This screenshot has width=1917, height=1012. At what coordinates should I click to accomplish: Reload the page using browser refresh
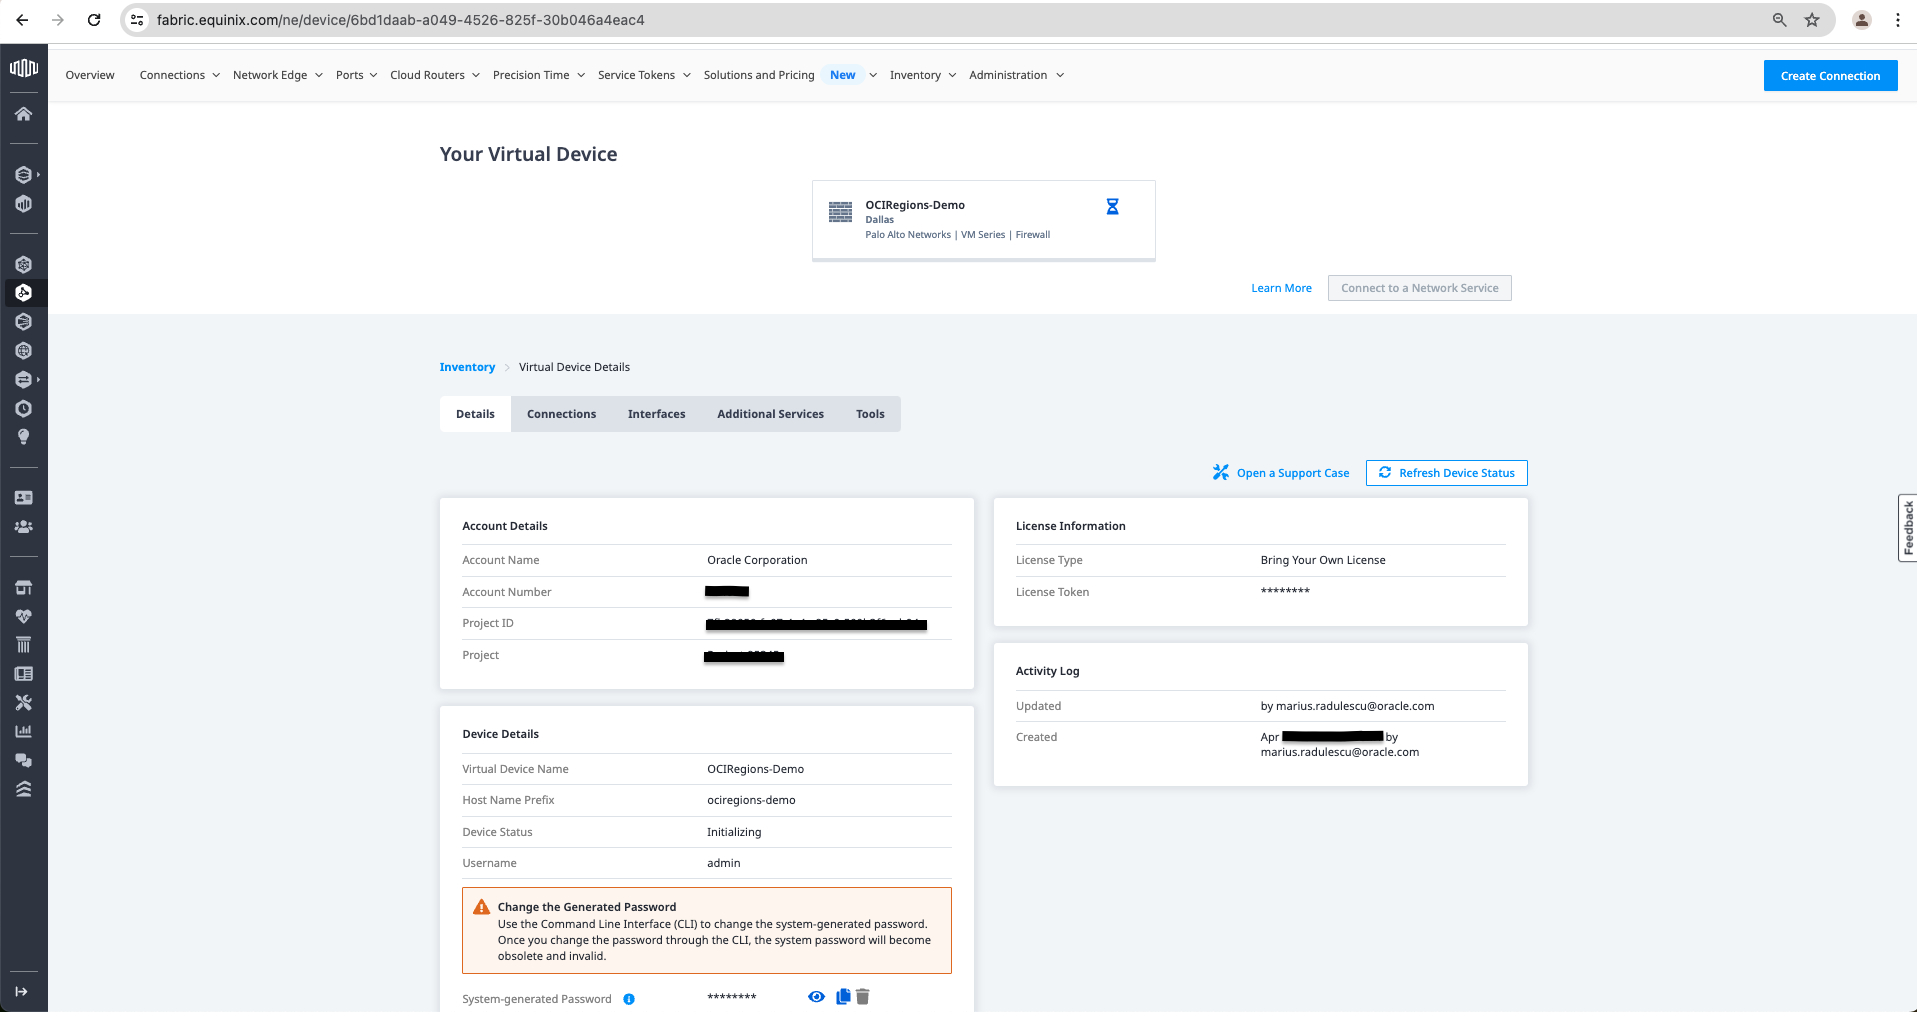click(x=94, y=20)
